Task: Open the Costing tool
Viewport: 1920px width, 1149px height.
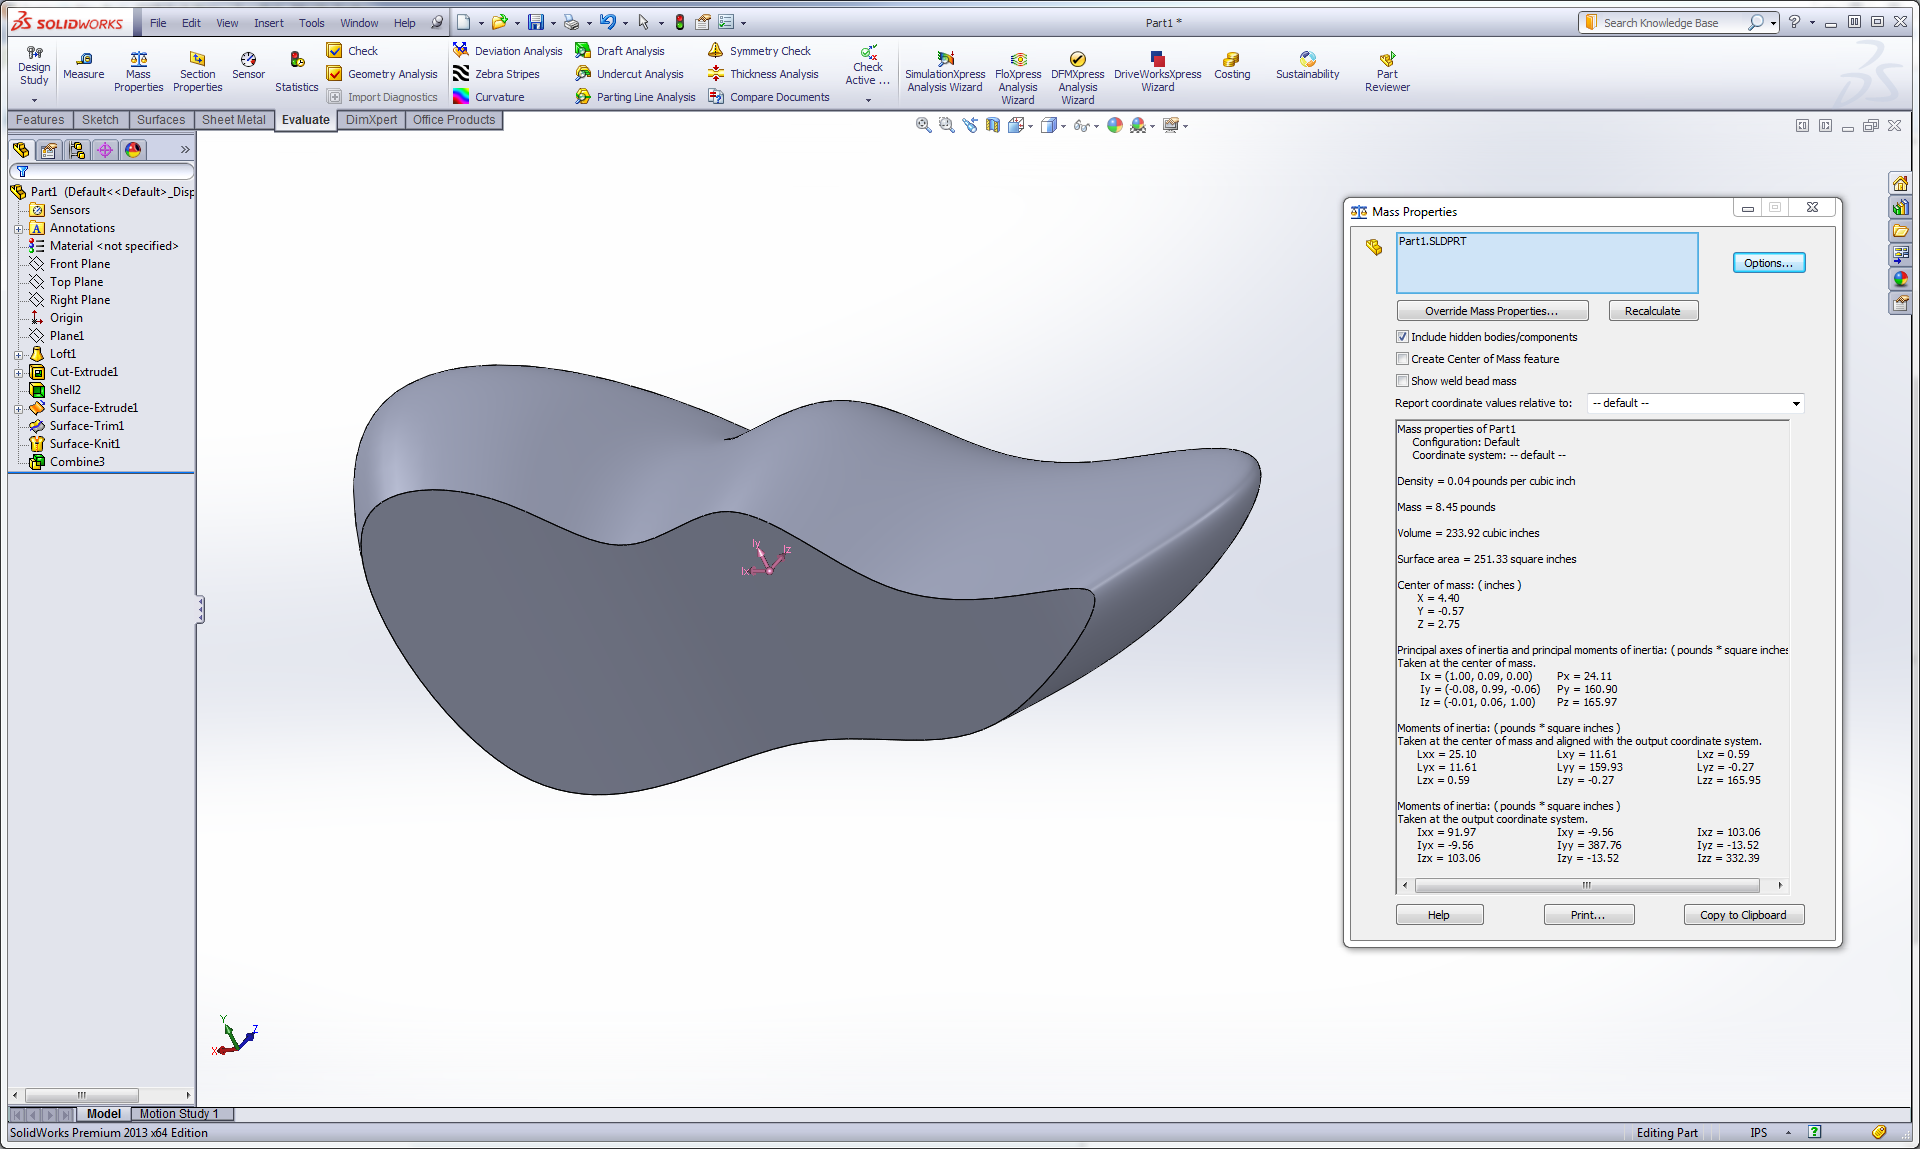Action: (x=1231, y=65)
